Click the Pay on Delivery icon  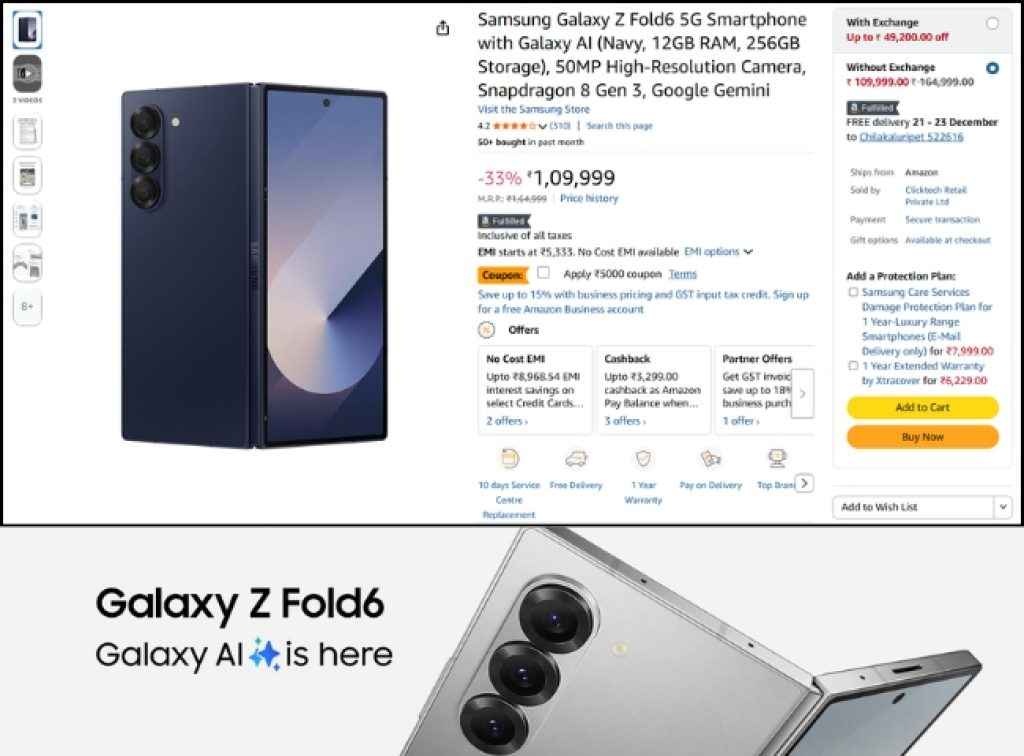click(710, 460)
